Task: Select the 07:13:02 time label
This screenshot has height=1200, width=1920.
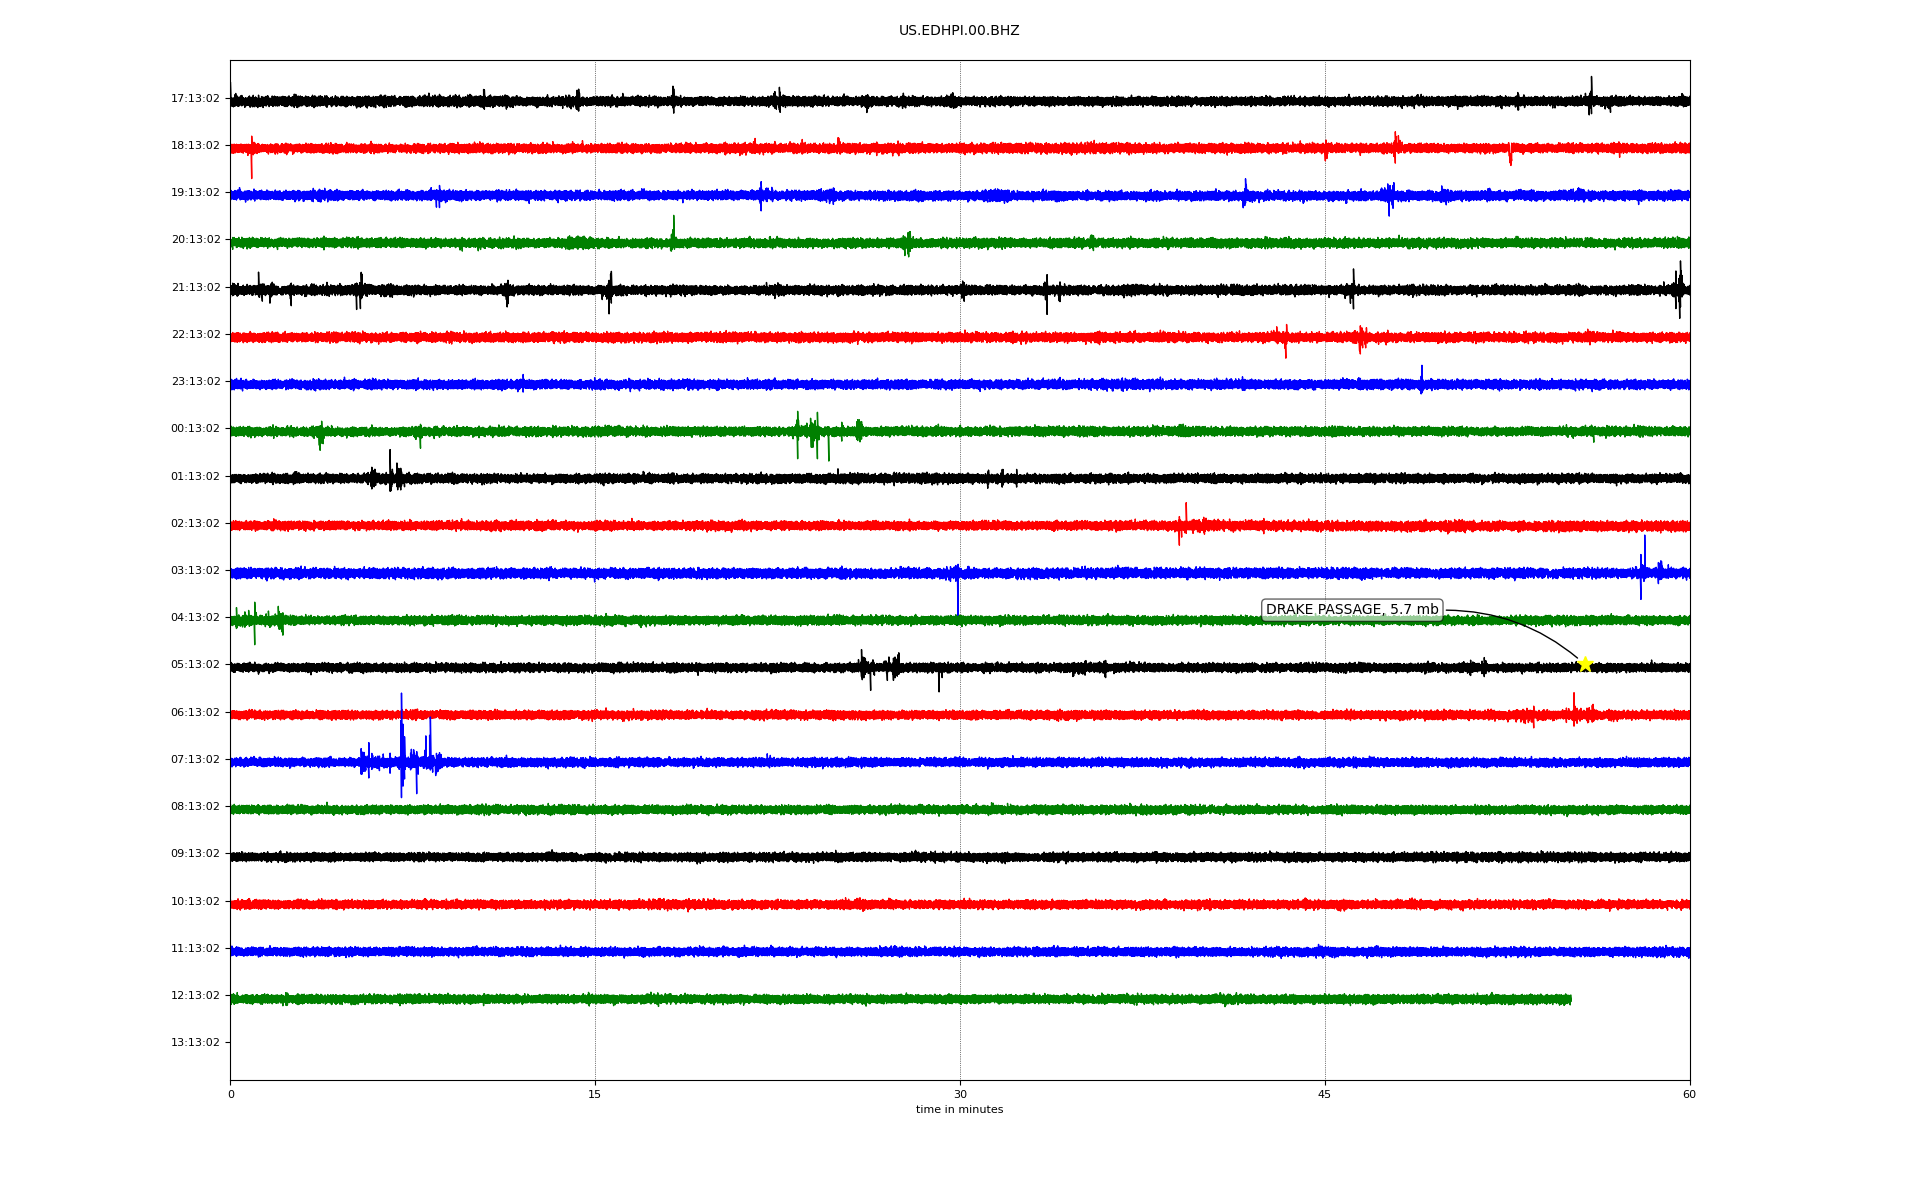Action: tap(195, 760)
